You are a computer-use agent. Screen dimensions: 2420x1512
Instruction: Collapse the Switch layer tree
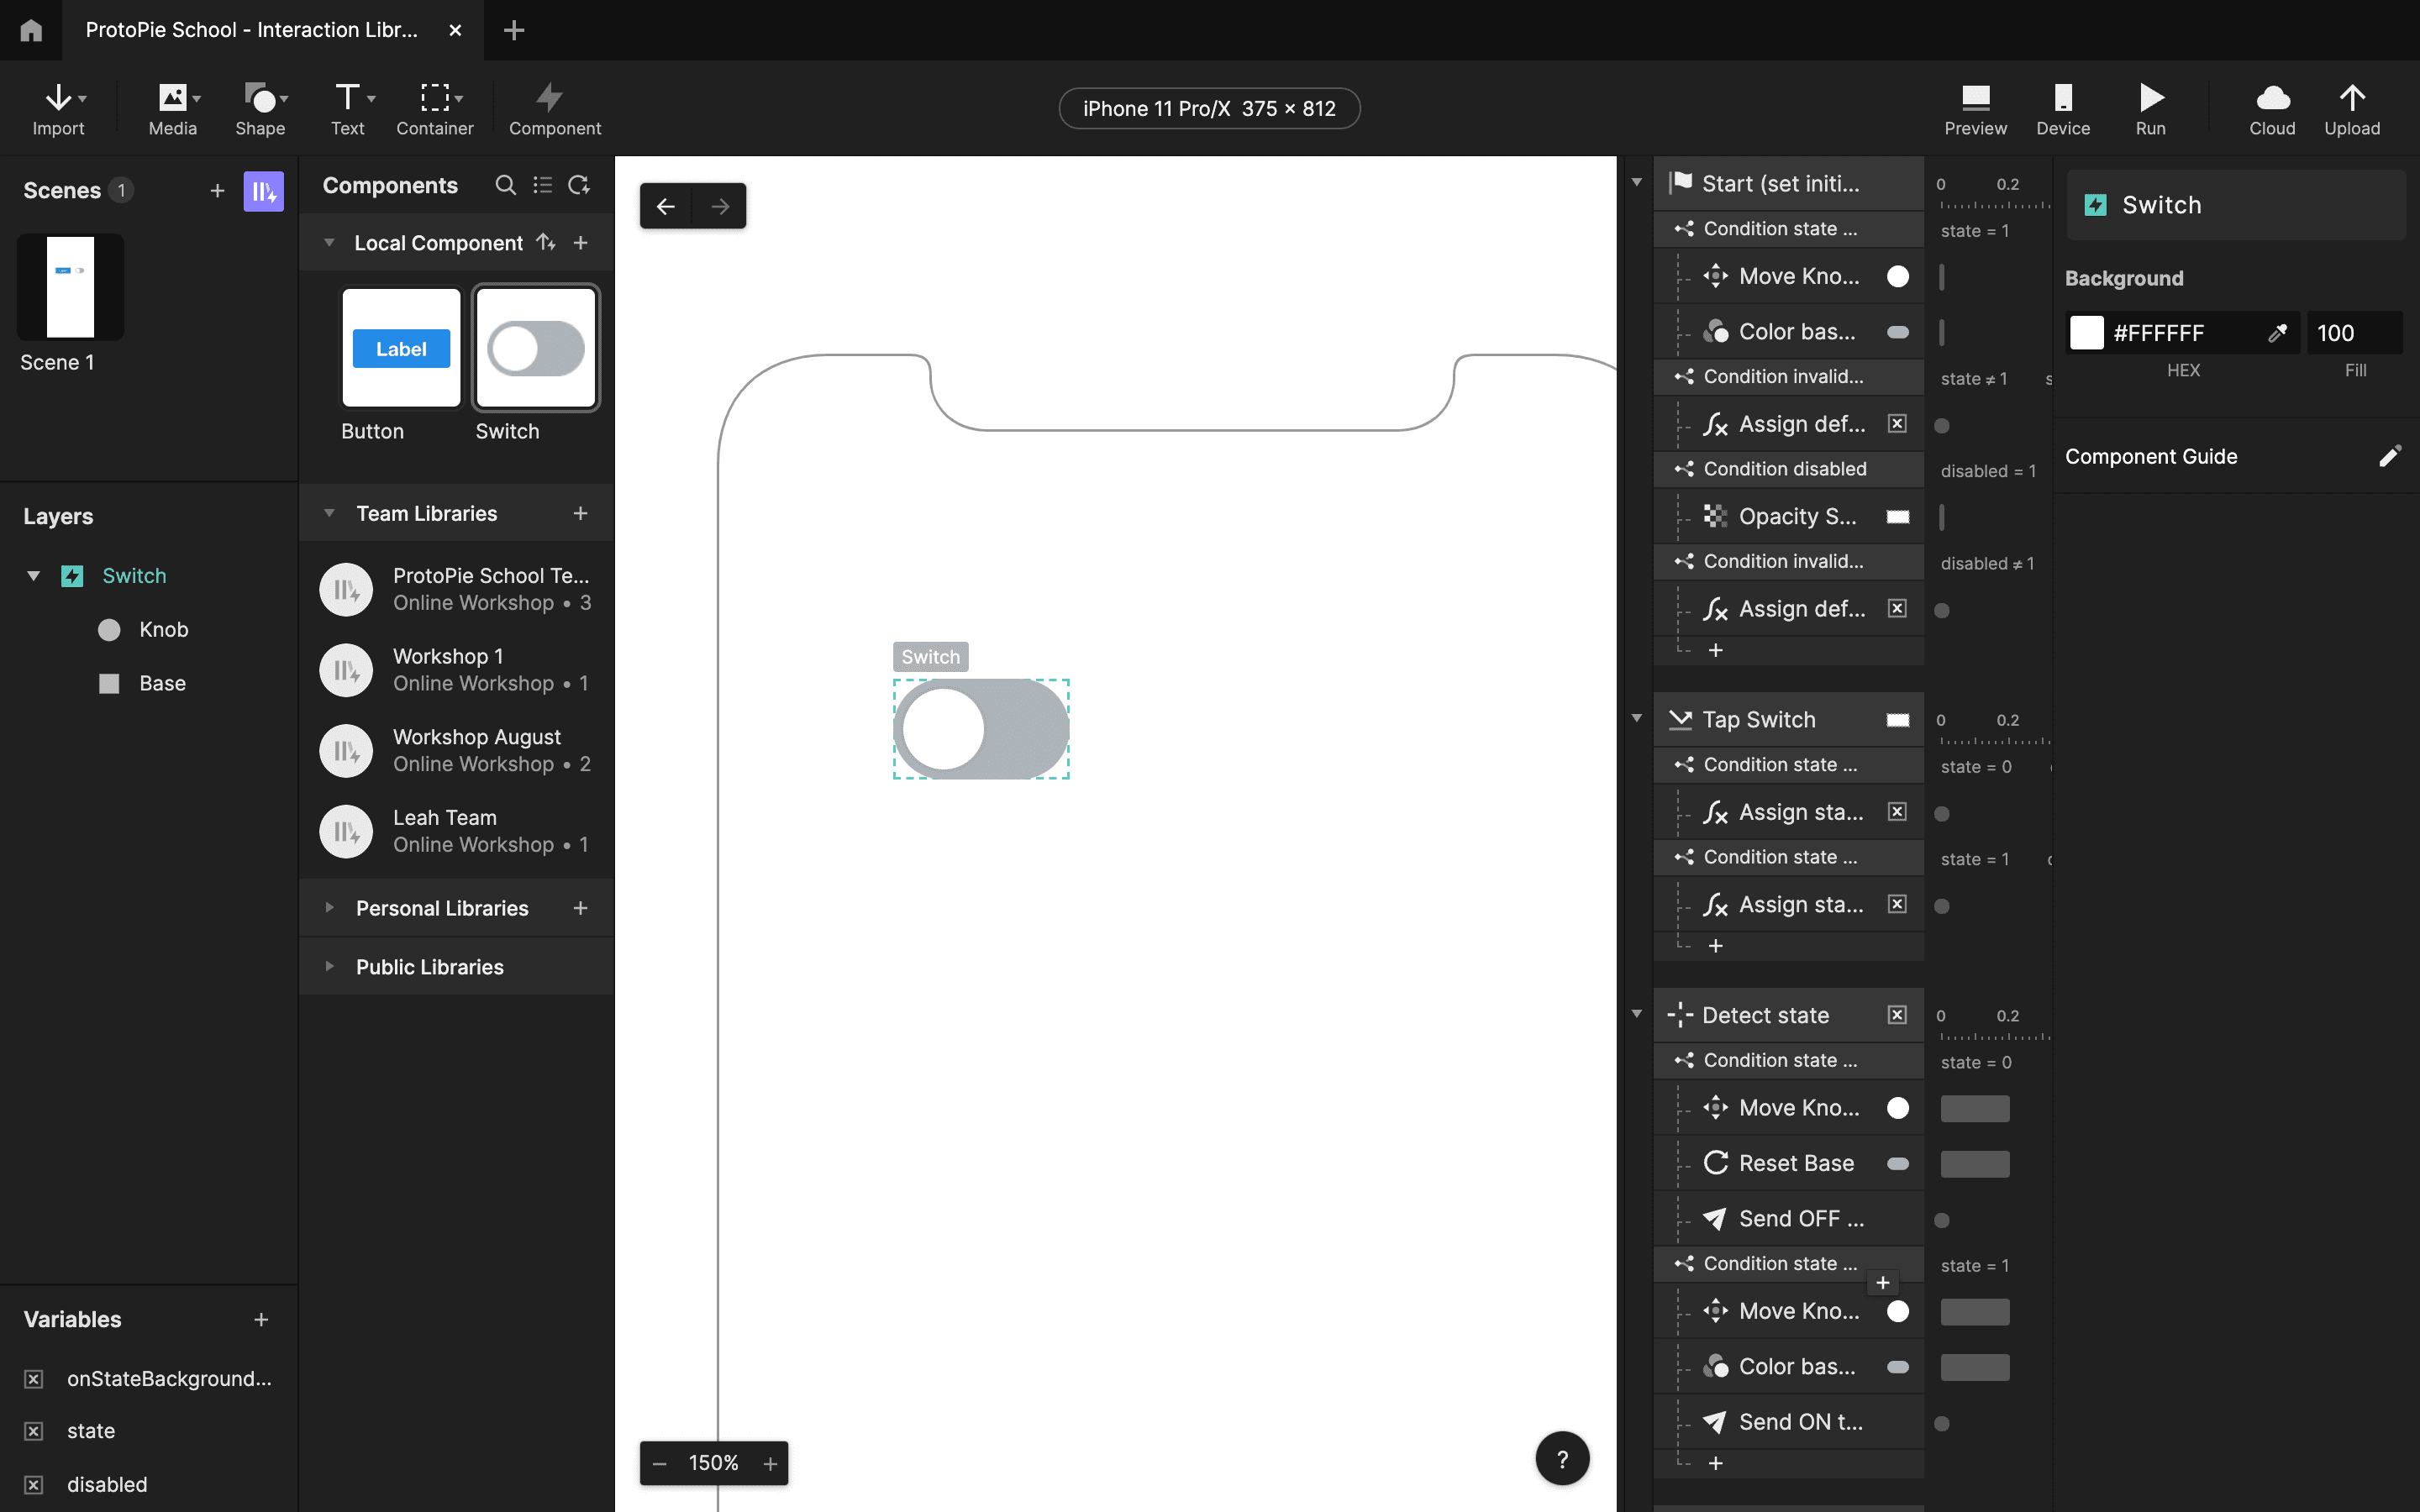34,576
